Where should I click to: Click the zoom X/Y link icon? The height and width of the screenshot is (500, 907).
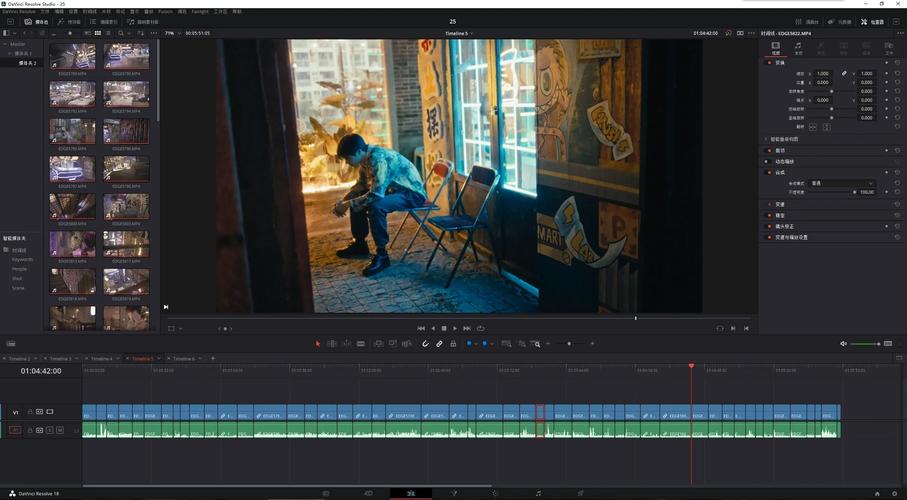pos(844,73)
